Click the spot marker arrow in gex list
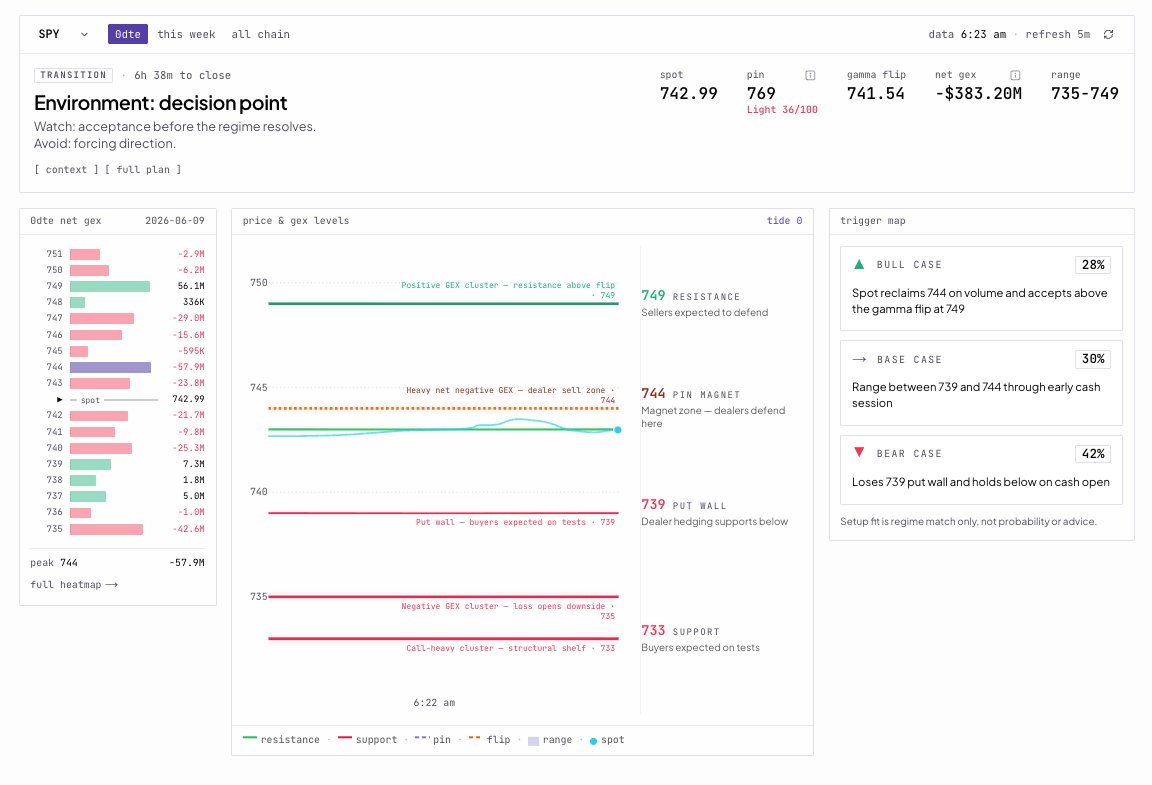Image resolution: width=1152 pixels, height=785 pixels. (x=60, y=399)
